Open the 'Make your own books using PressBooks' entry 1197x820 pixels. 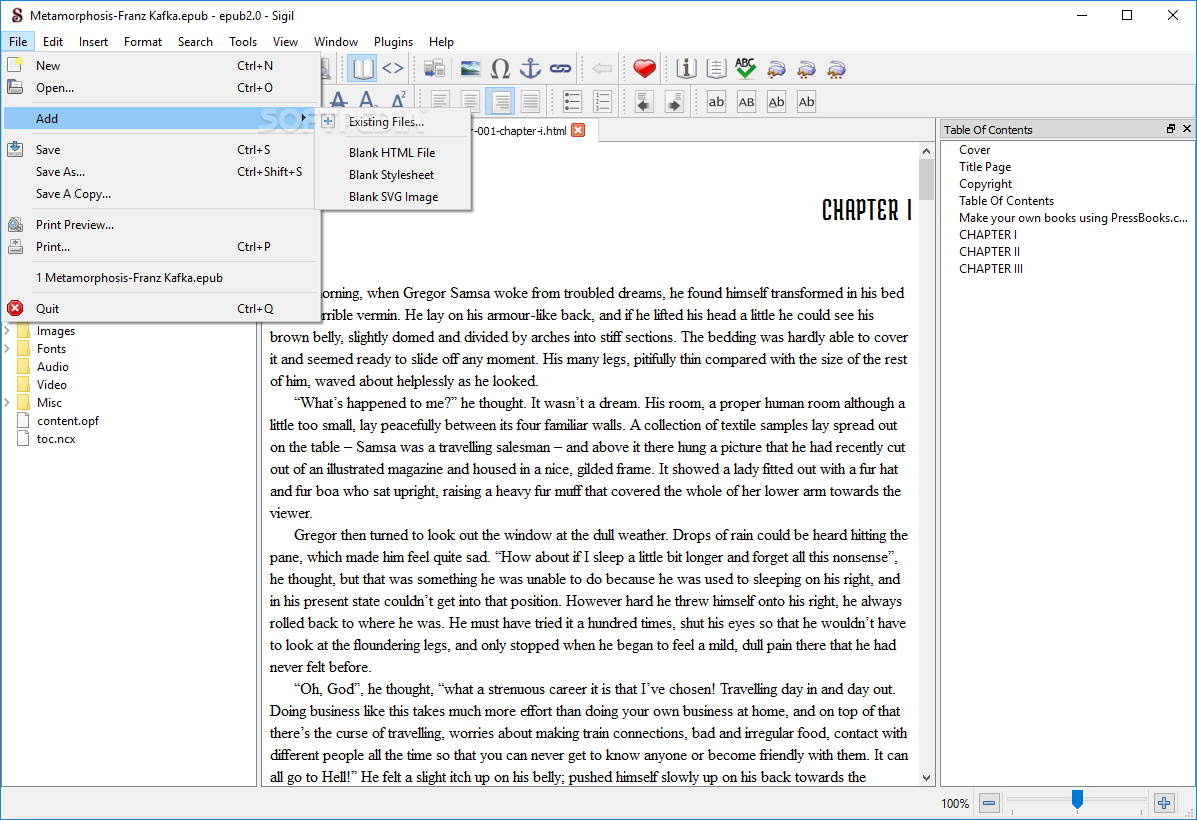tap(1073, 218)
